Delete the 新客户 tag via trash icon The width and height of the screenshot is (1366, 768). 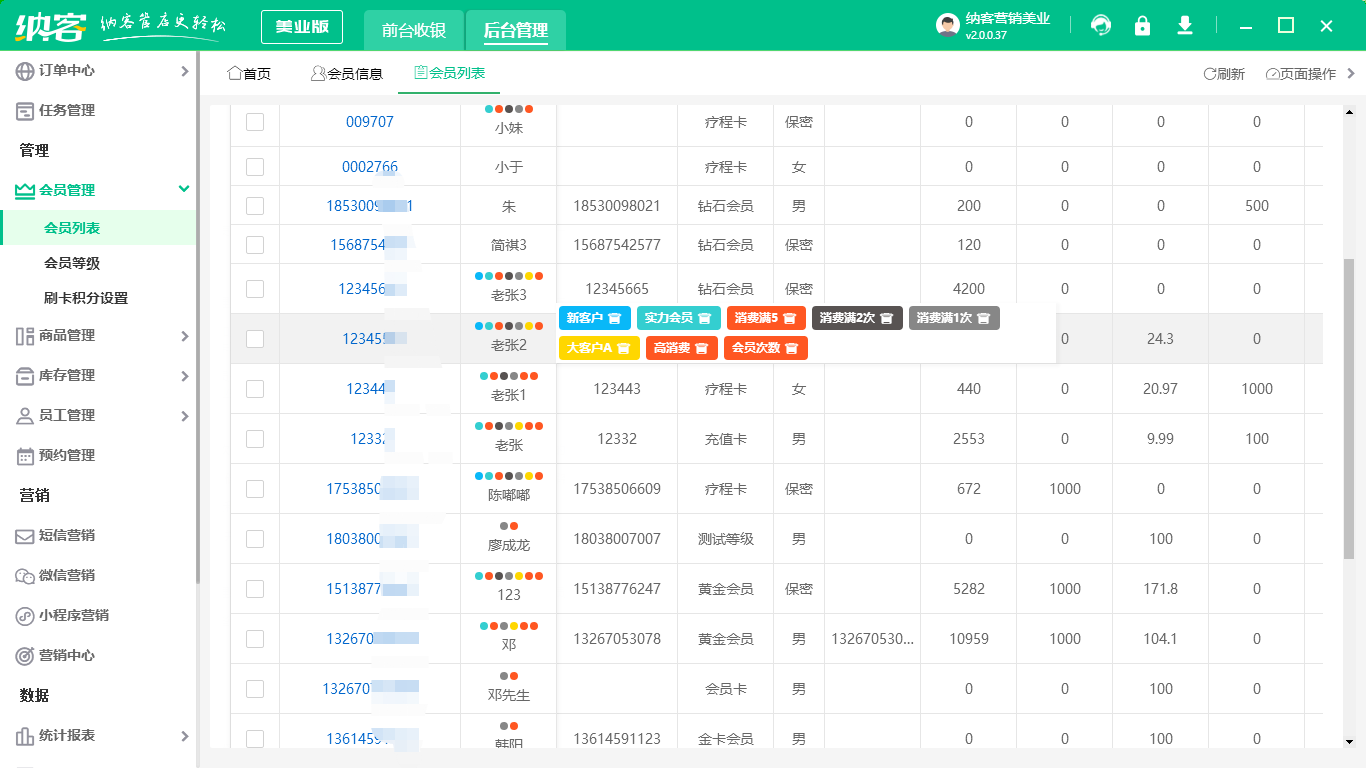615,318
